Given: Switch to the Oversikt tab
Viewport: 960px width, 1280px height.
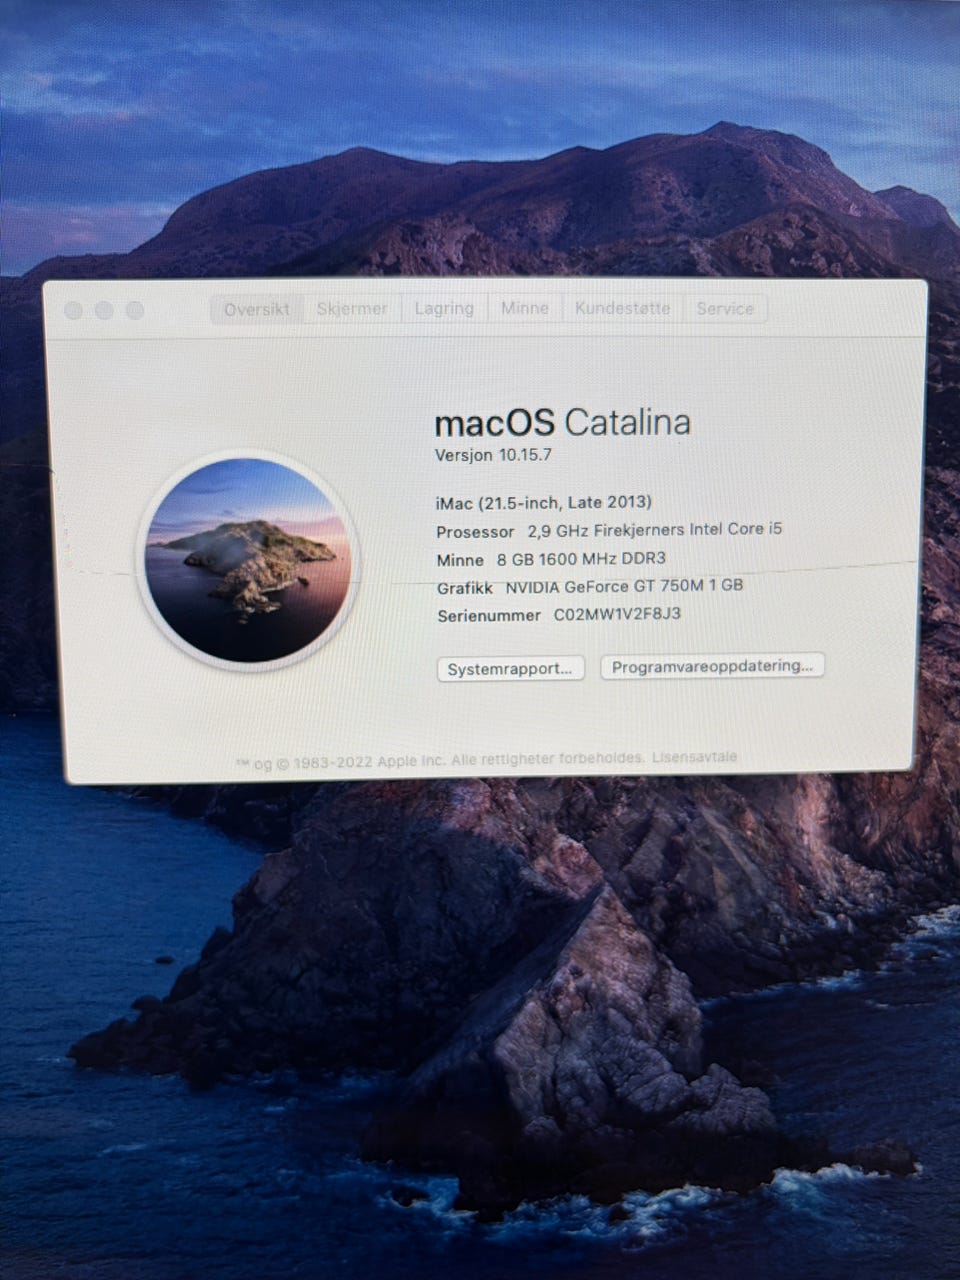Looking at the screenshot, I should [x=257, y=310].
